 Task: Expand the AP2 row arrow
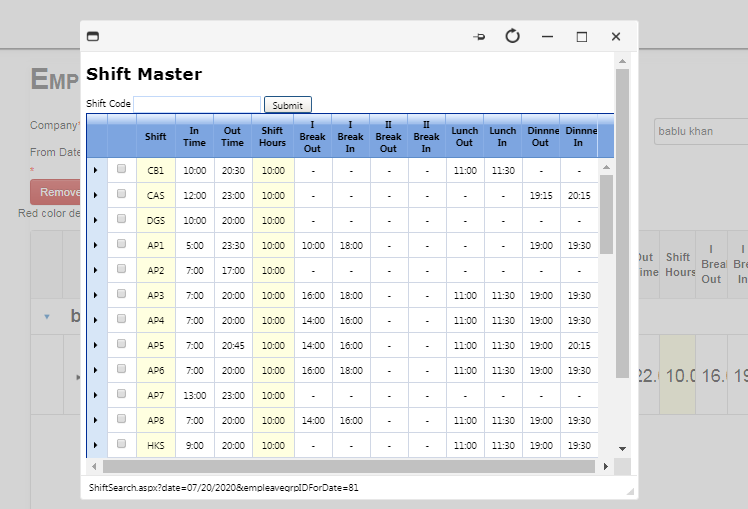tap(95, 270)
